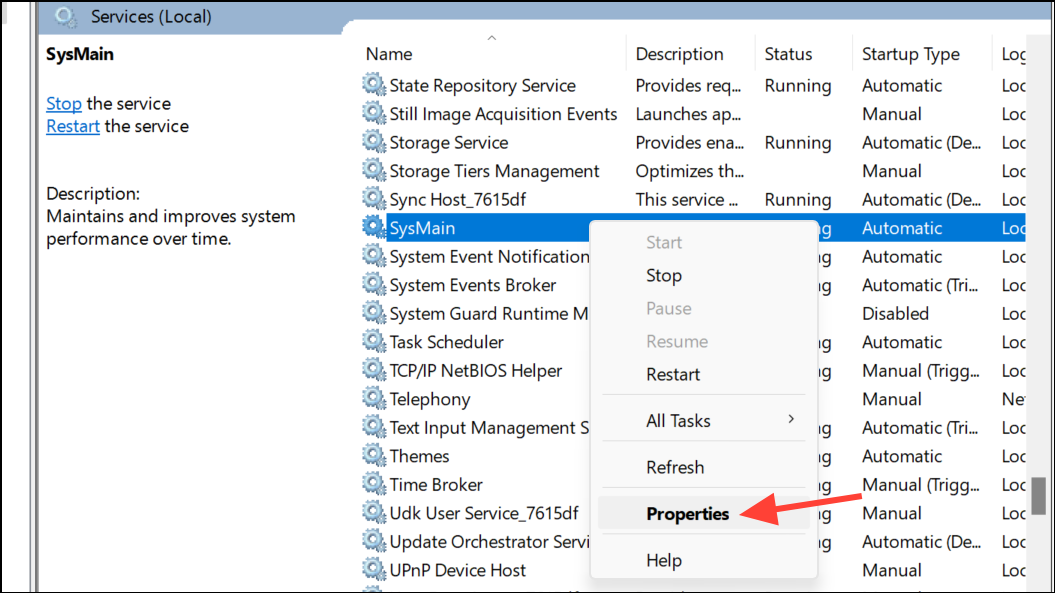Click the gear icon beside Telephony

373,398
